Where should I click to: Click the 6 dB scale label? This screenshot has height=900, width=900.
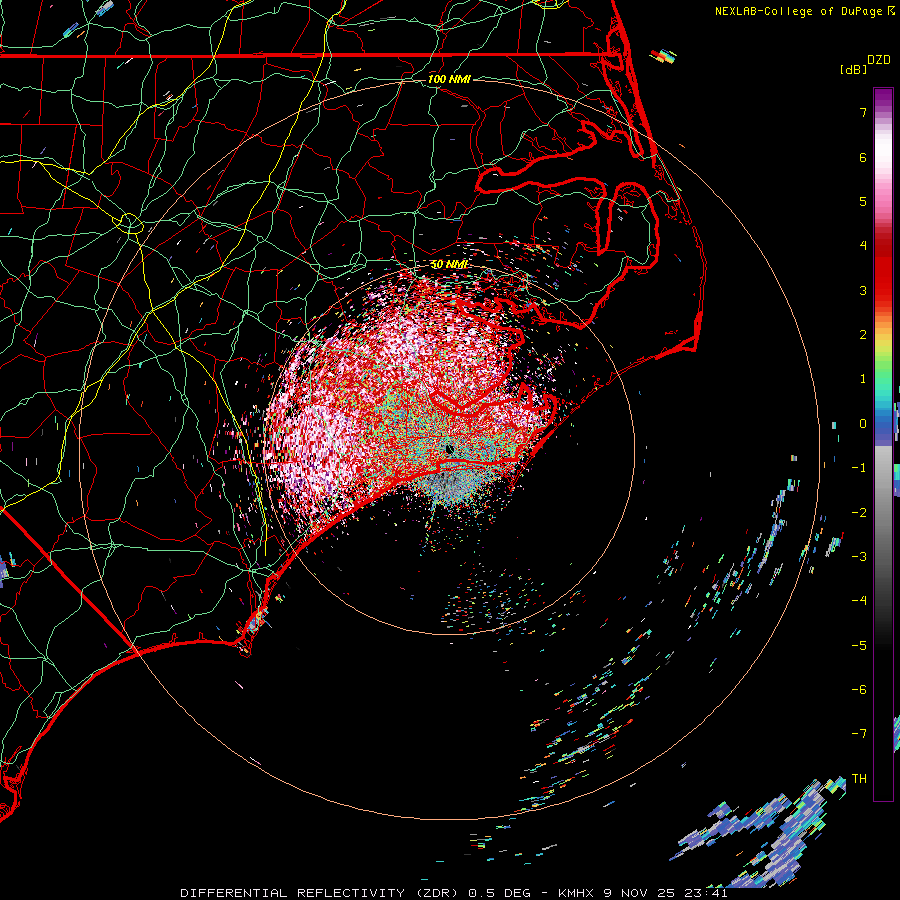tap(863, 157)
